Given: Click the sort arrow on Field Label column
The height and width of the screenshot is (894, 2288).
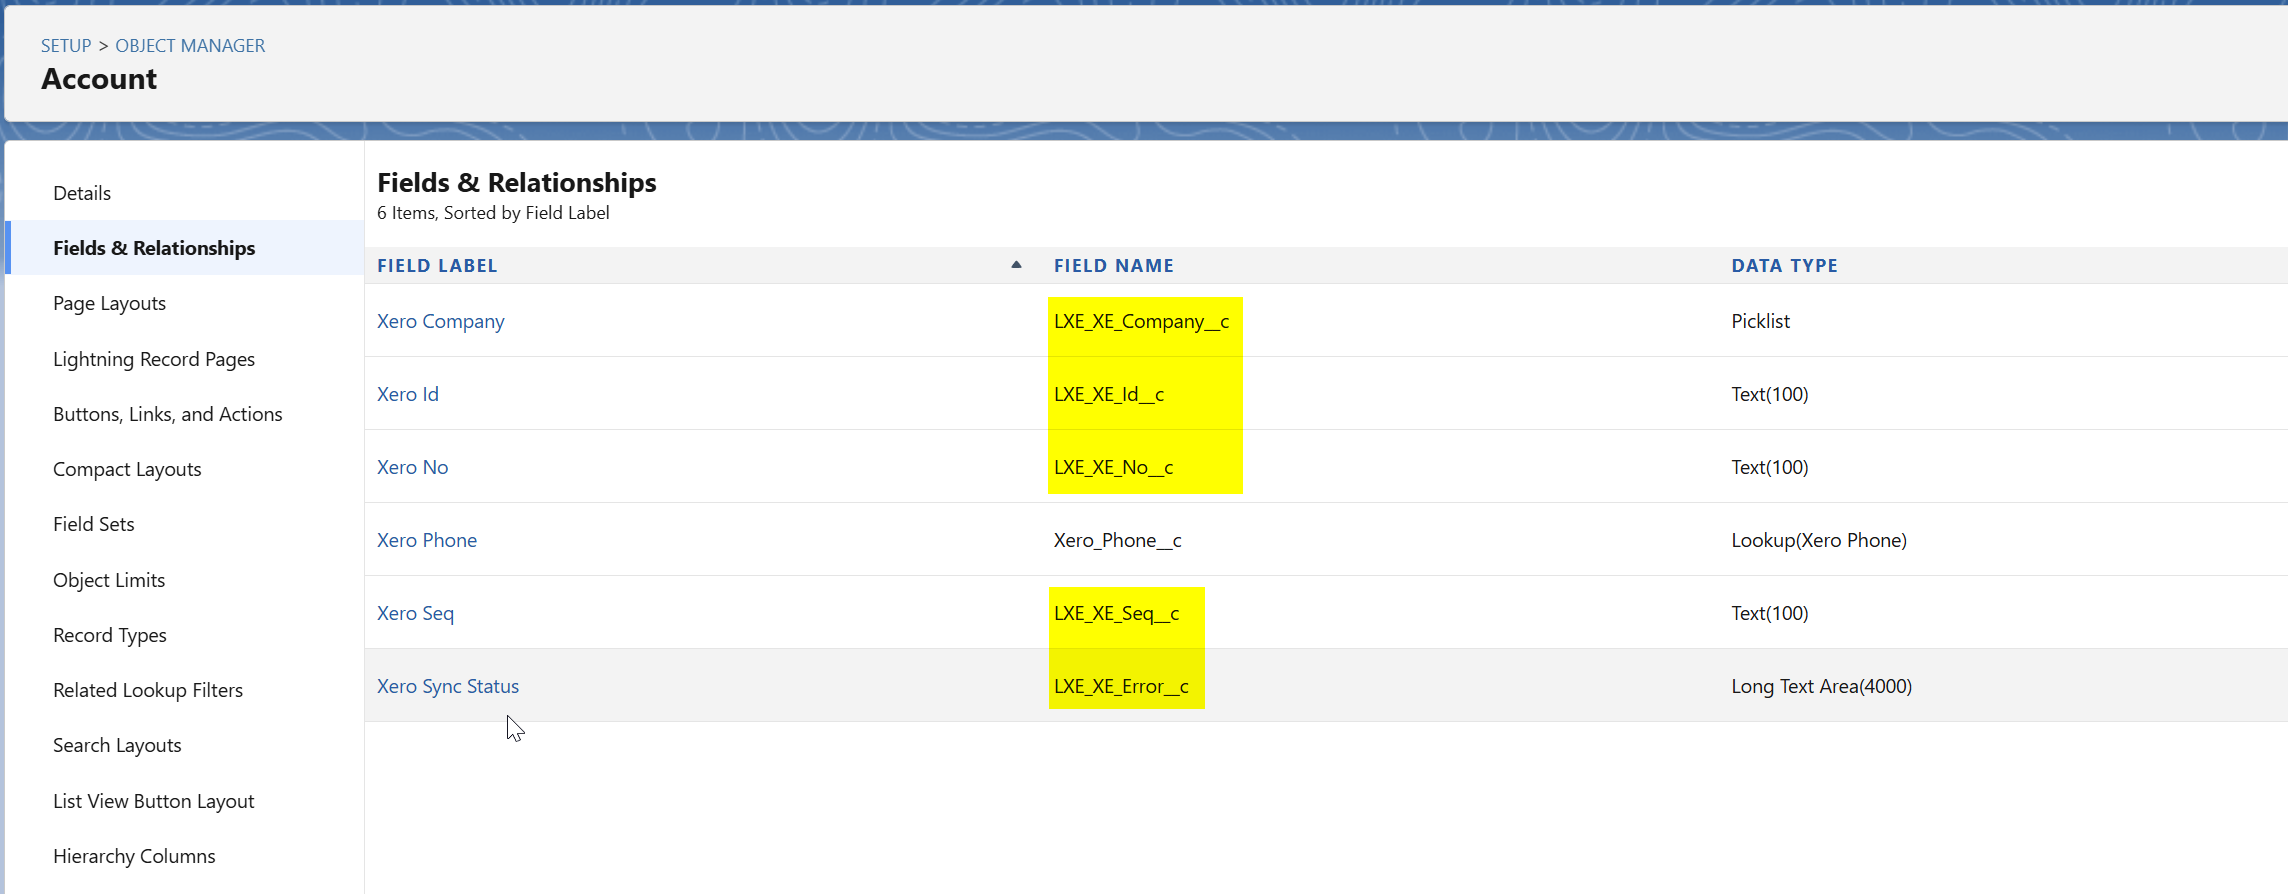Looking at the screenshot, I should point(1016,265).
